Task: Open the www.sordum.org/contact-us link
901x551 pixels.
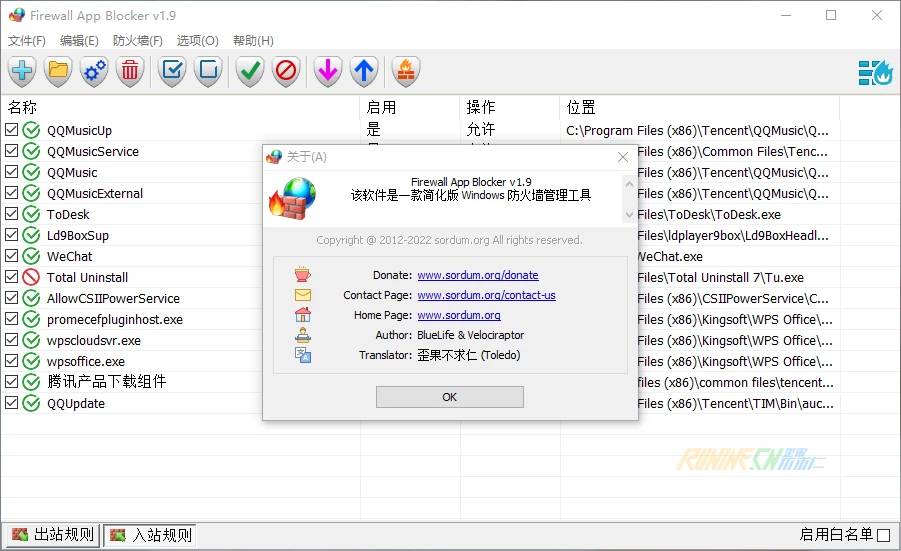Action: (x=486, y=295)
